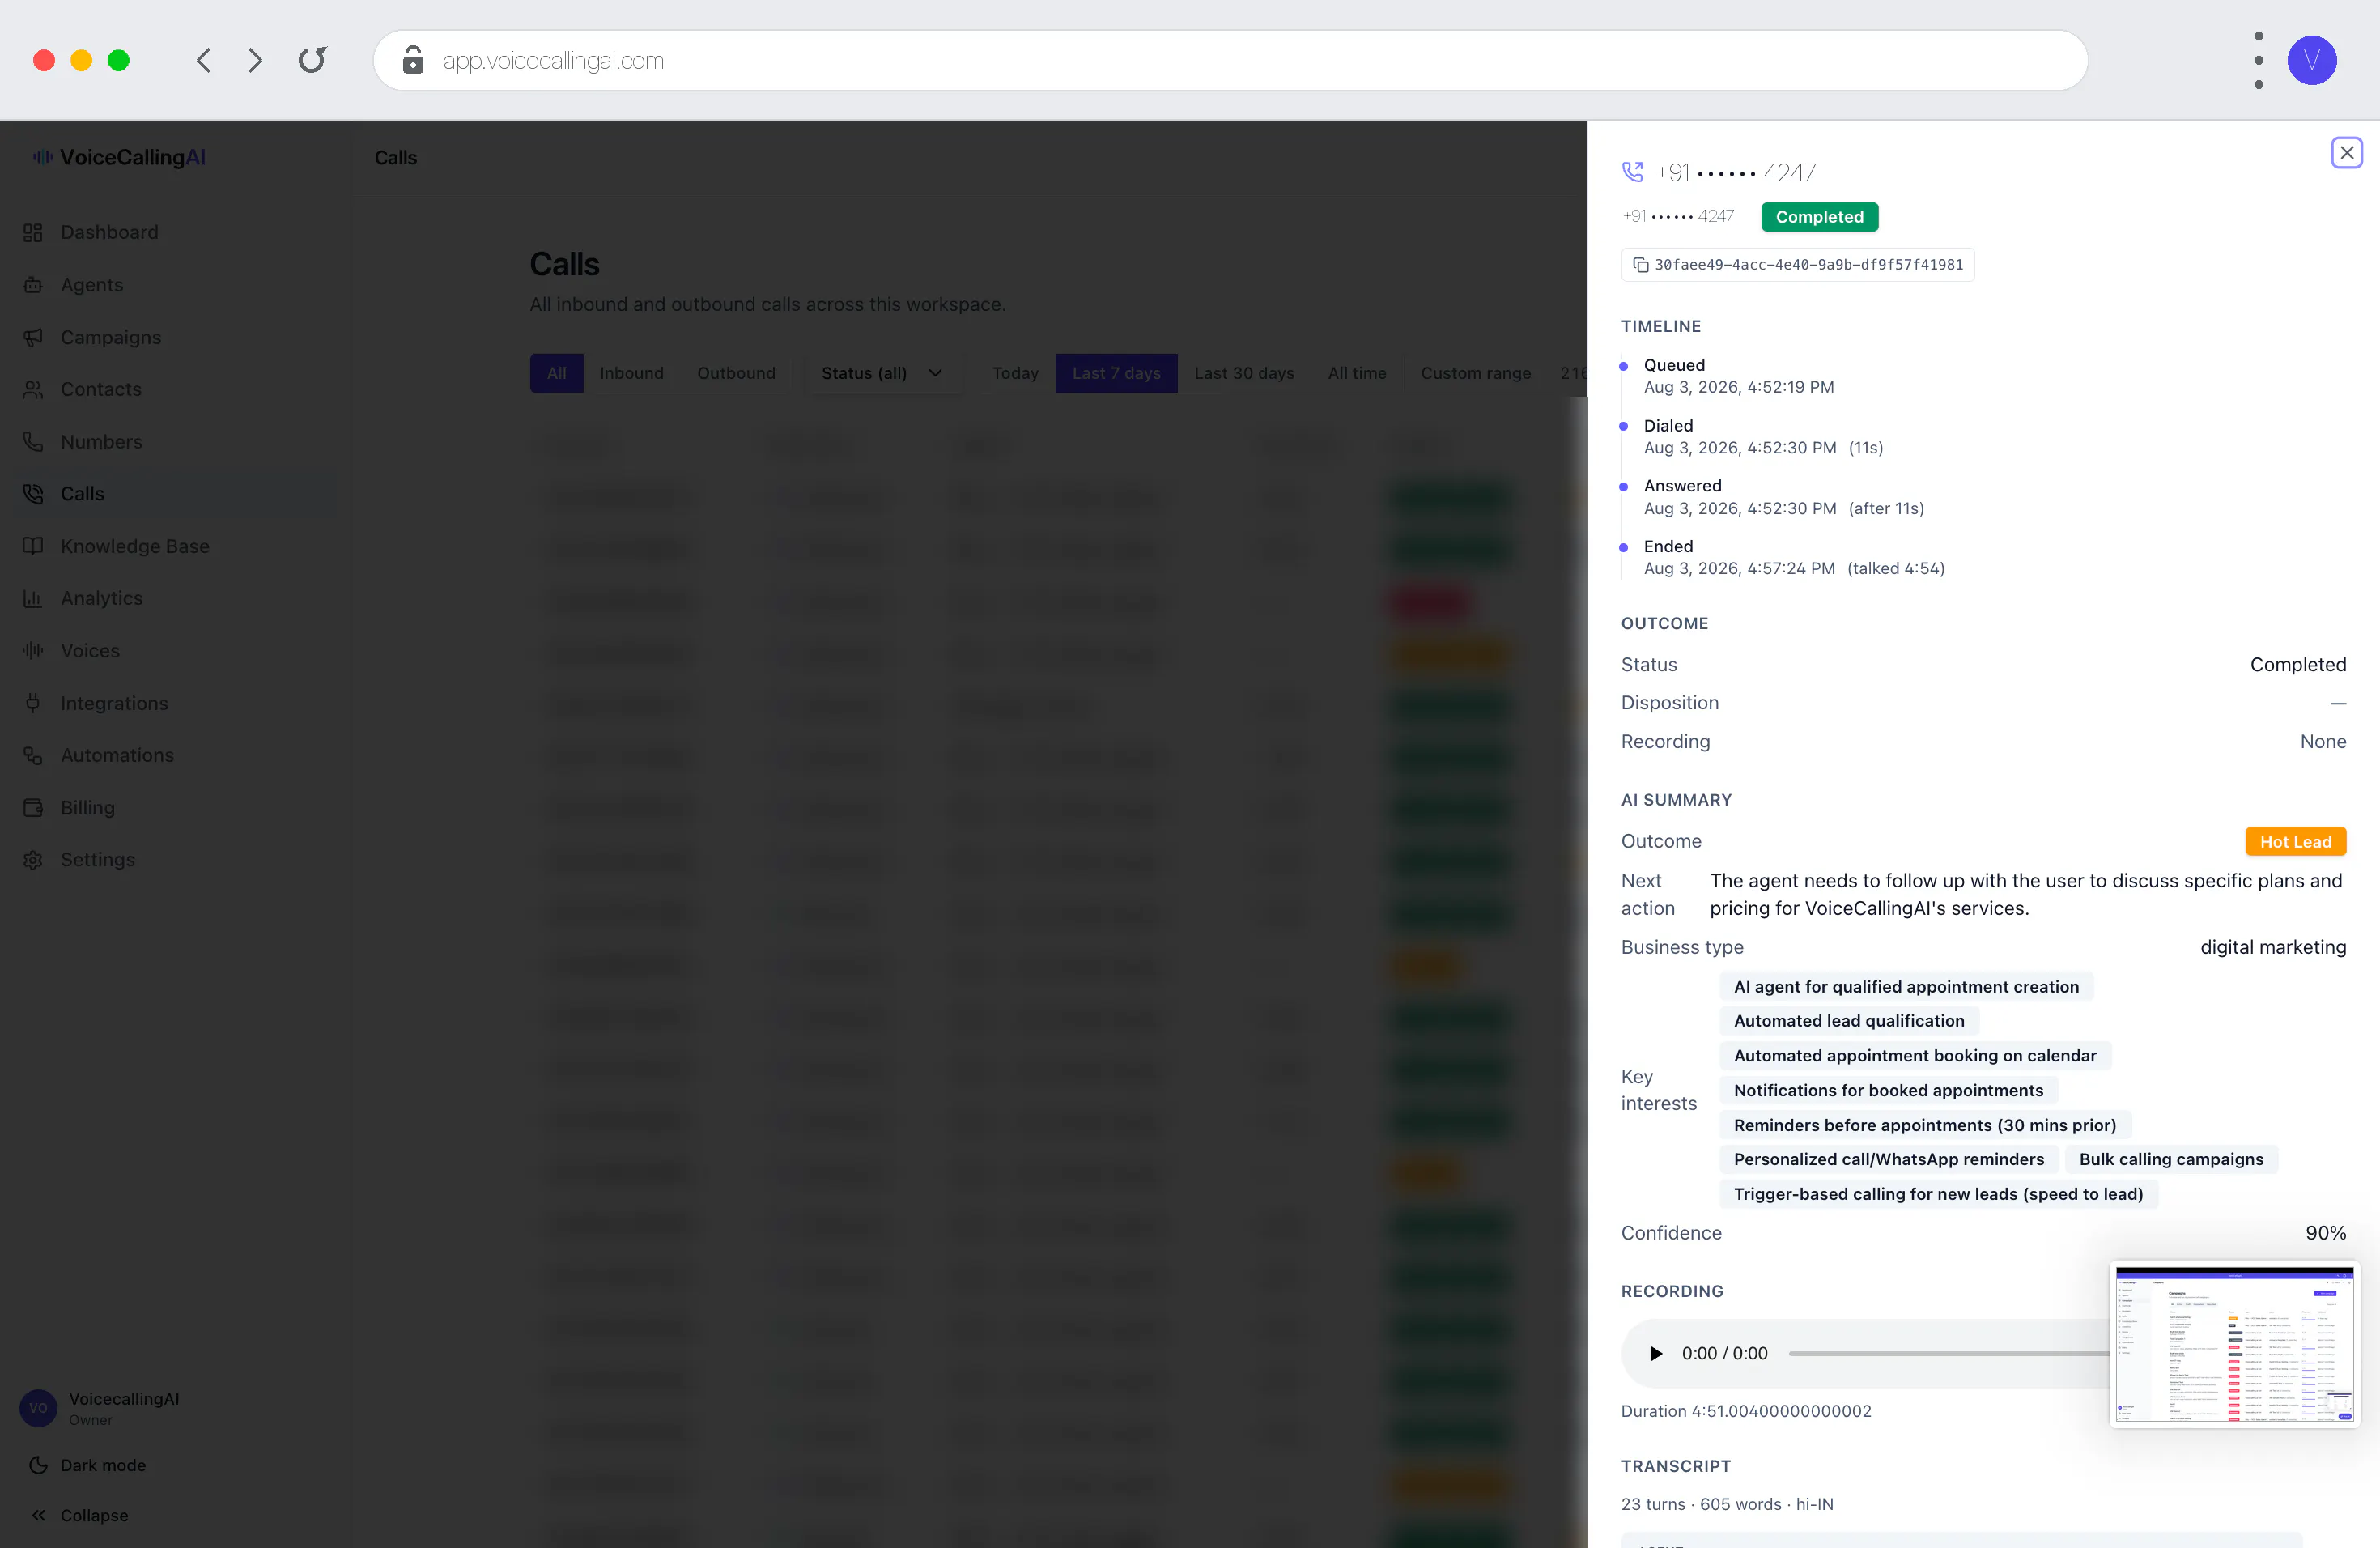Copy the call ID with the copy icon

click(x=1640, y=265)
